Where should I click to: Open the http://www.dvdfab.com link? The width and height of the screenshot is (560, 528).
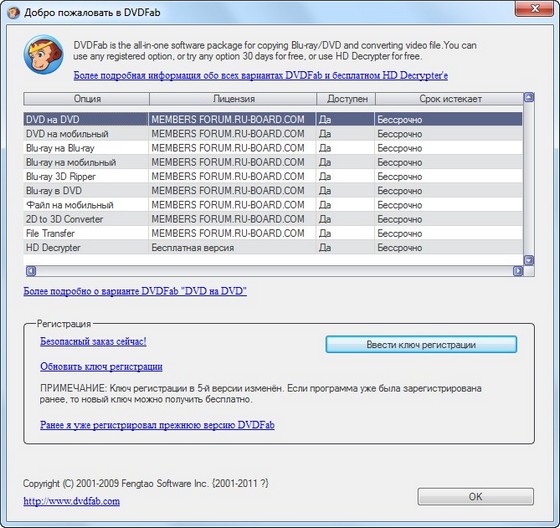[x=71, y=501]
